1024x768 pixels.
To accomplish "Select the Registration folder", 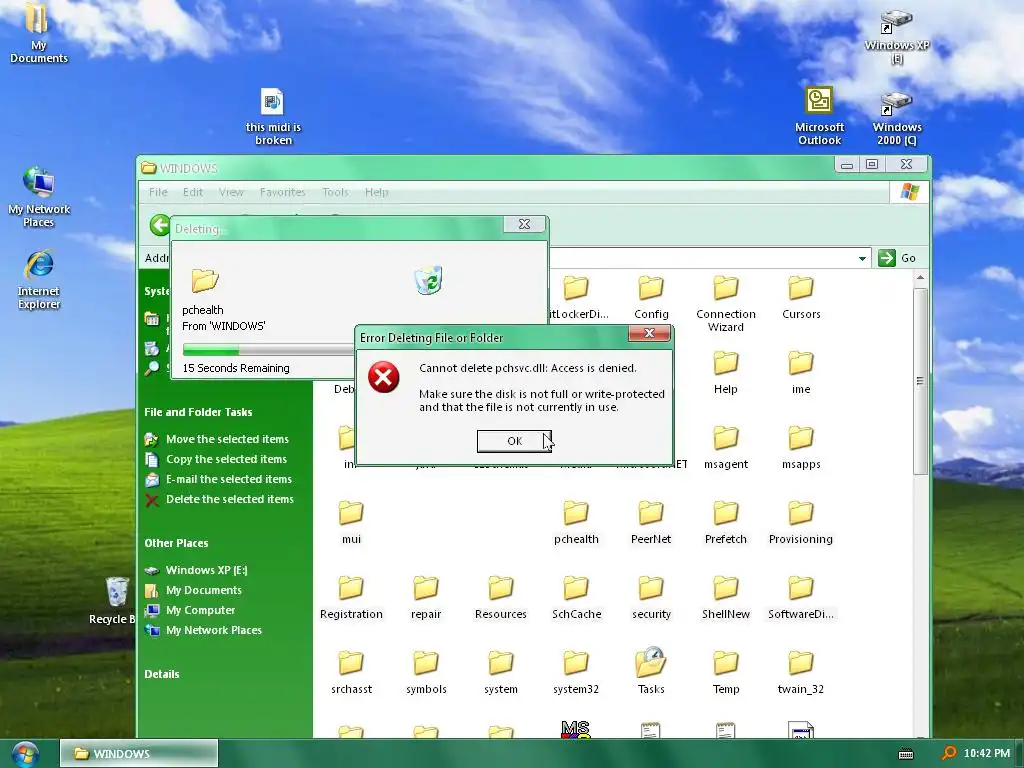I will pos(351,598).
